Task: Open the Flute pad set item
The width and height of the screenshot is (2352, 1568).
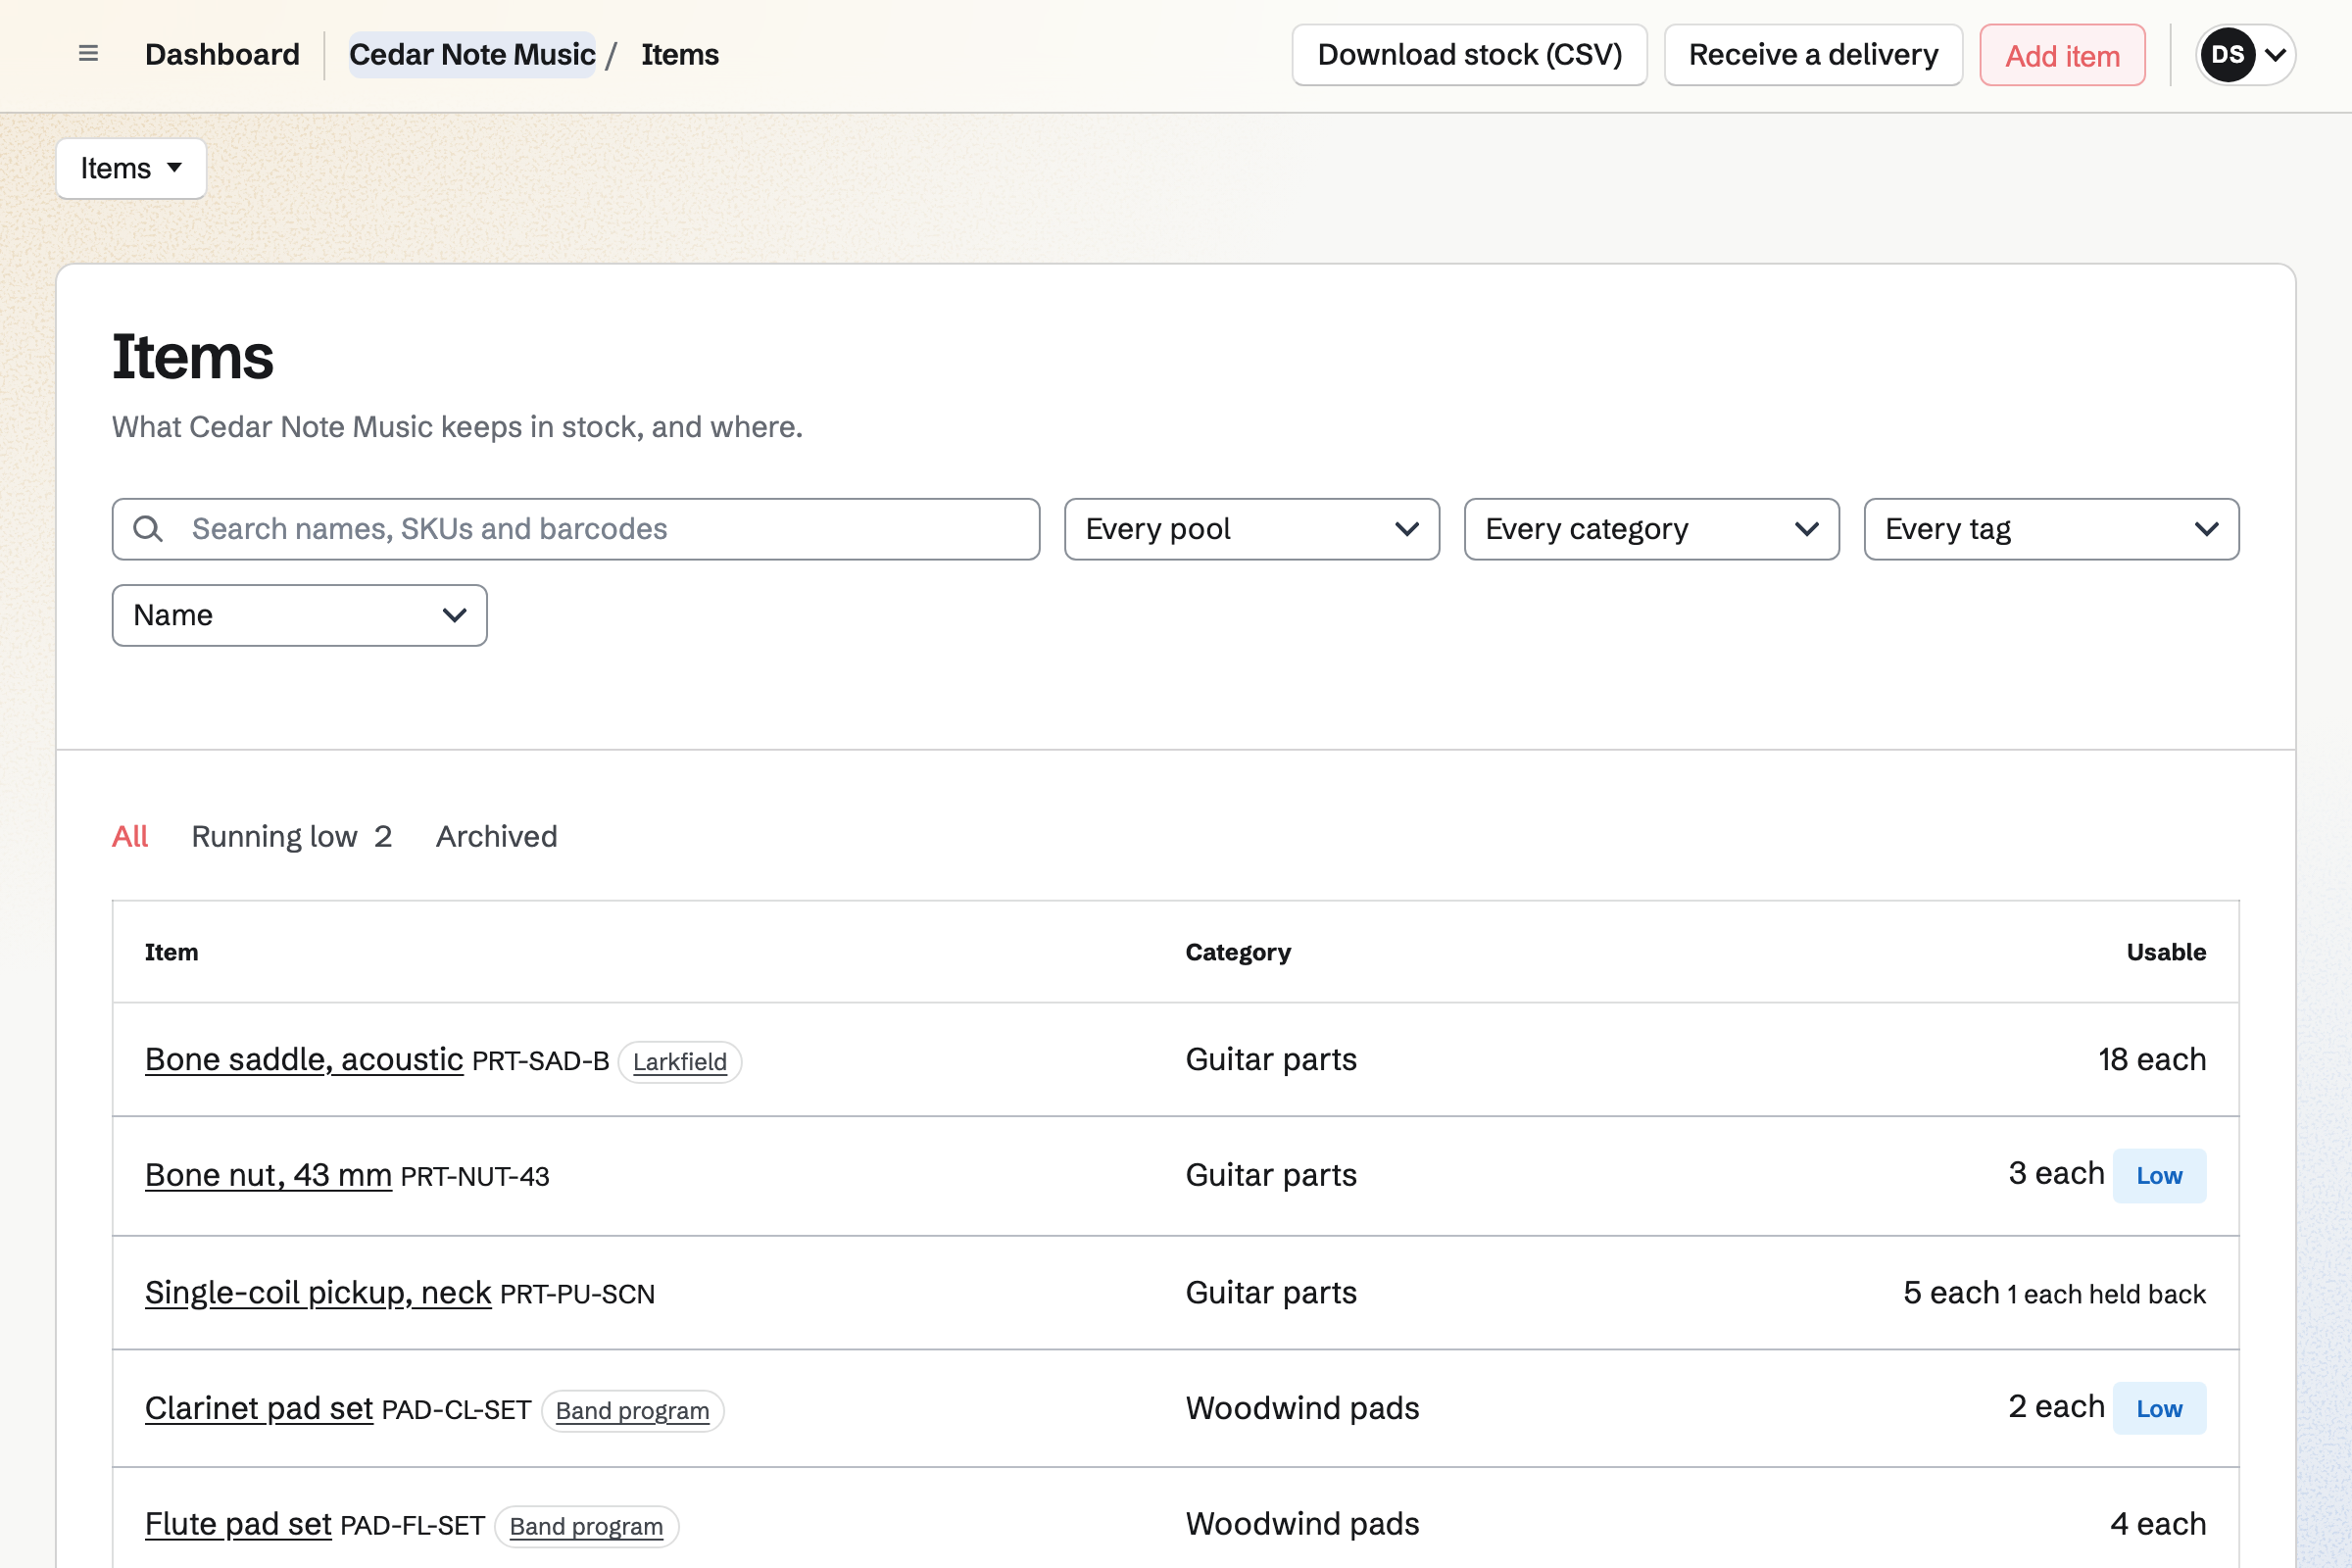Action: 238,1524
